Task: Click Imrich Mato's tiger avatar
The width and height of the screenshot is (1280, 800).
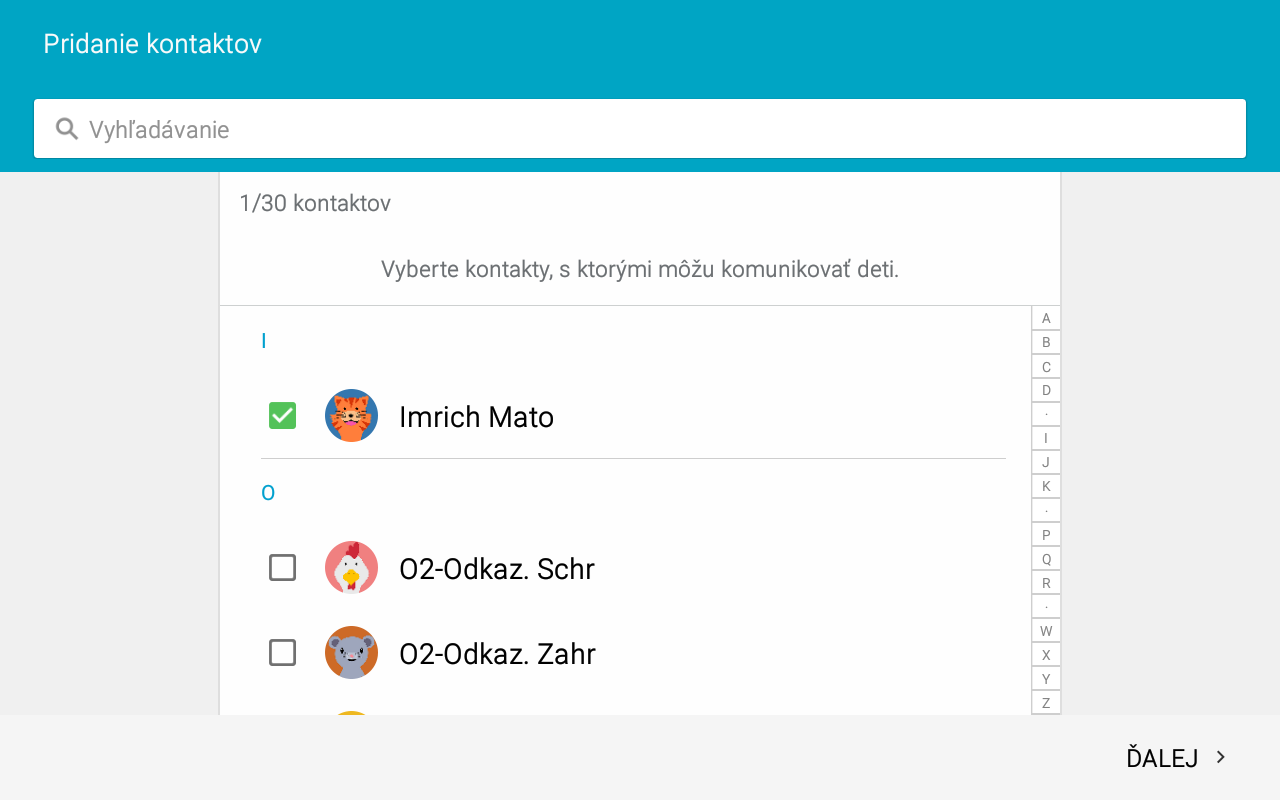Action: click(351, 416)
